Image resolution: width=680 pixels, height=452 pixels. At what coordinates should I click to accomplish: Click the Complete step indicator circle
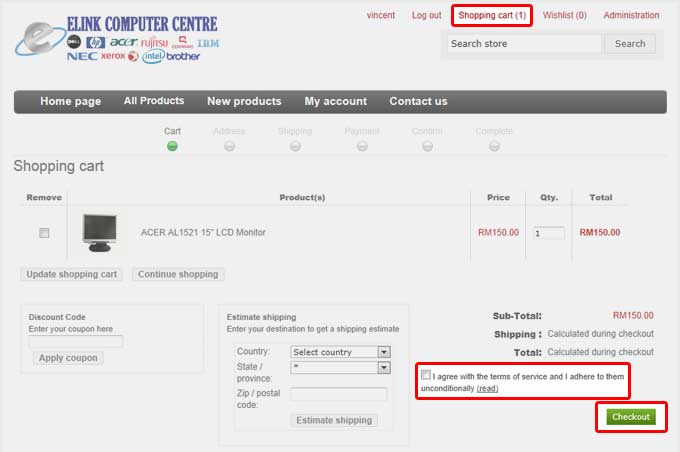point(494,146)
